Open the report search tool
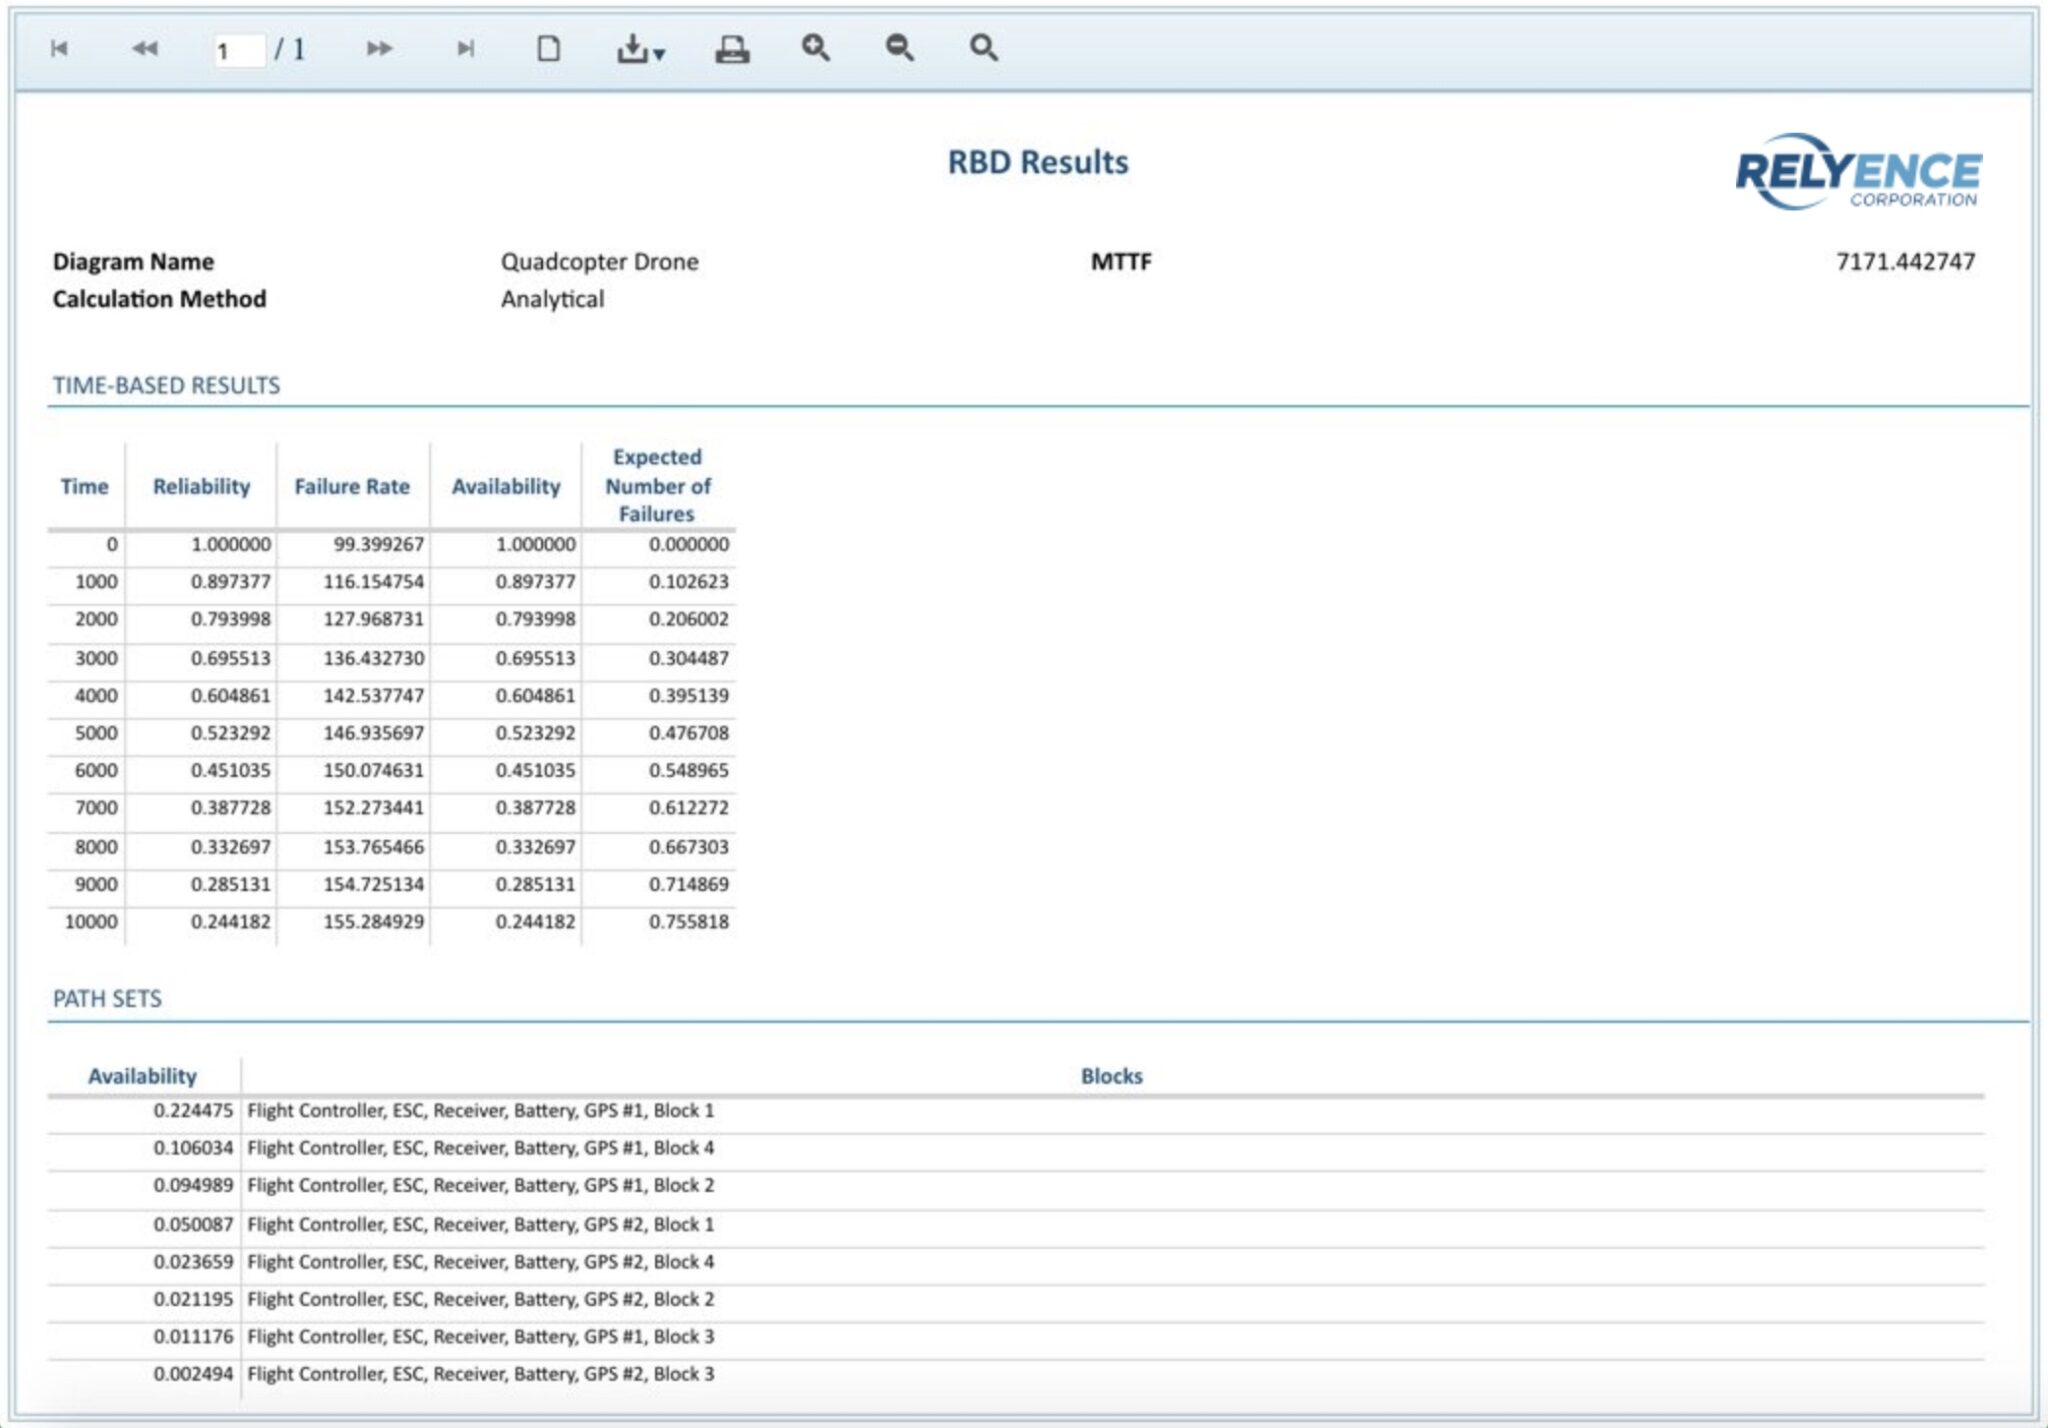The width and height of the screenshot is (2048, 1428). [x=981, y=47]
